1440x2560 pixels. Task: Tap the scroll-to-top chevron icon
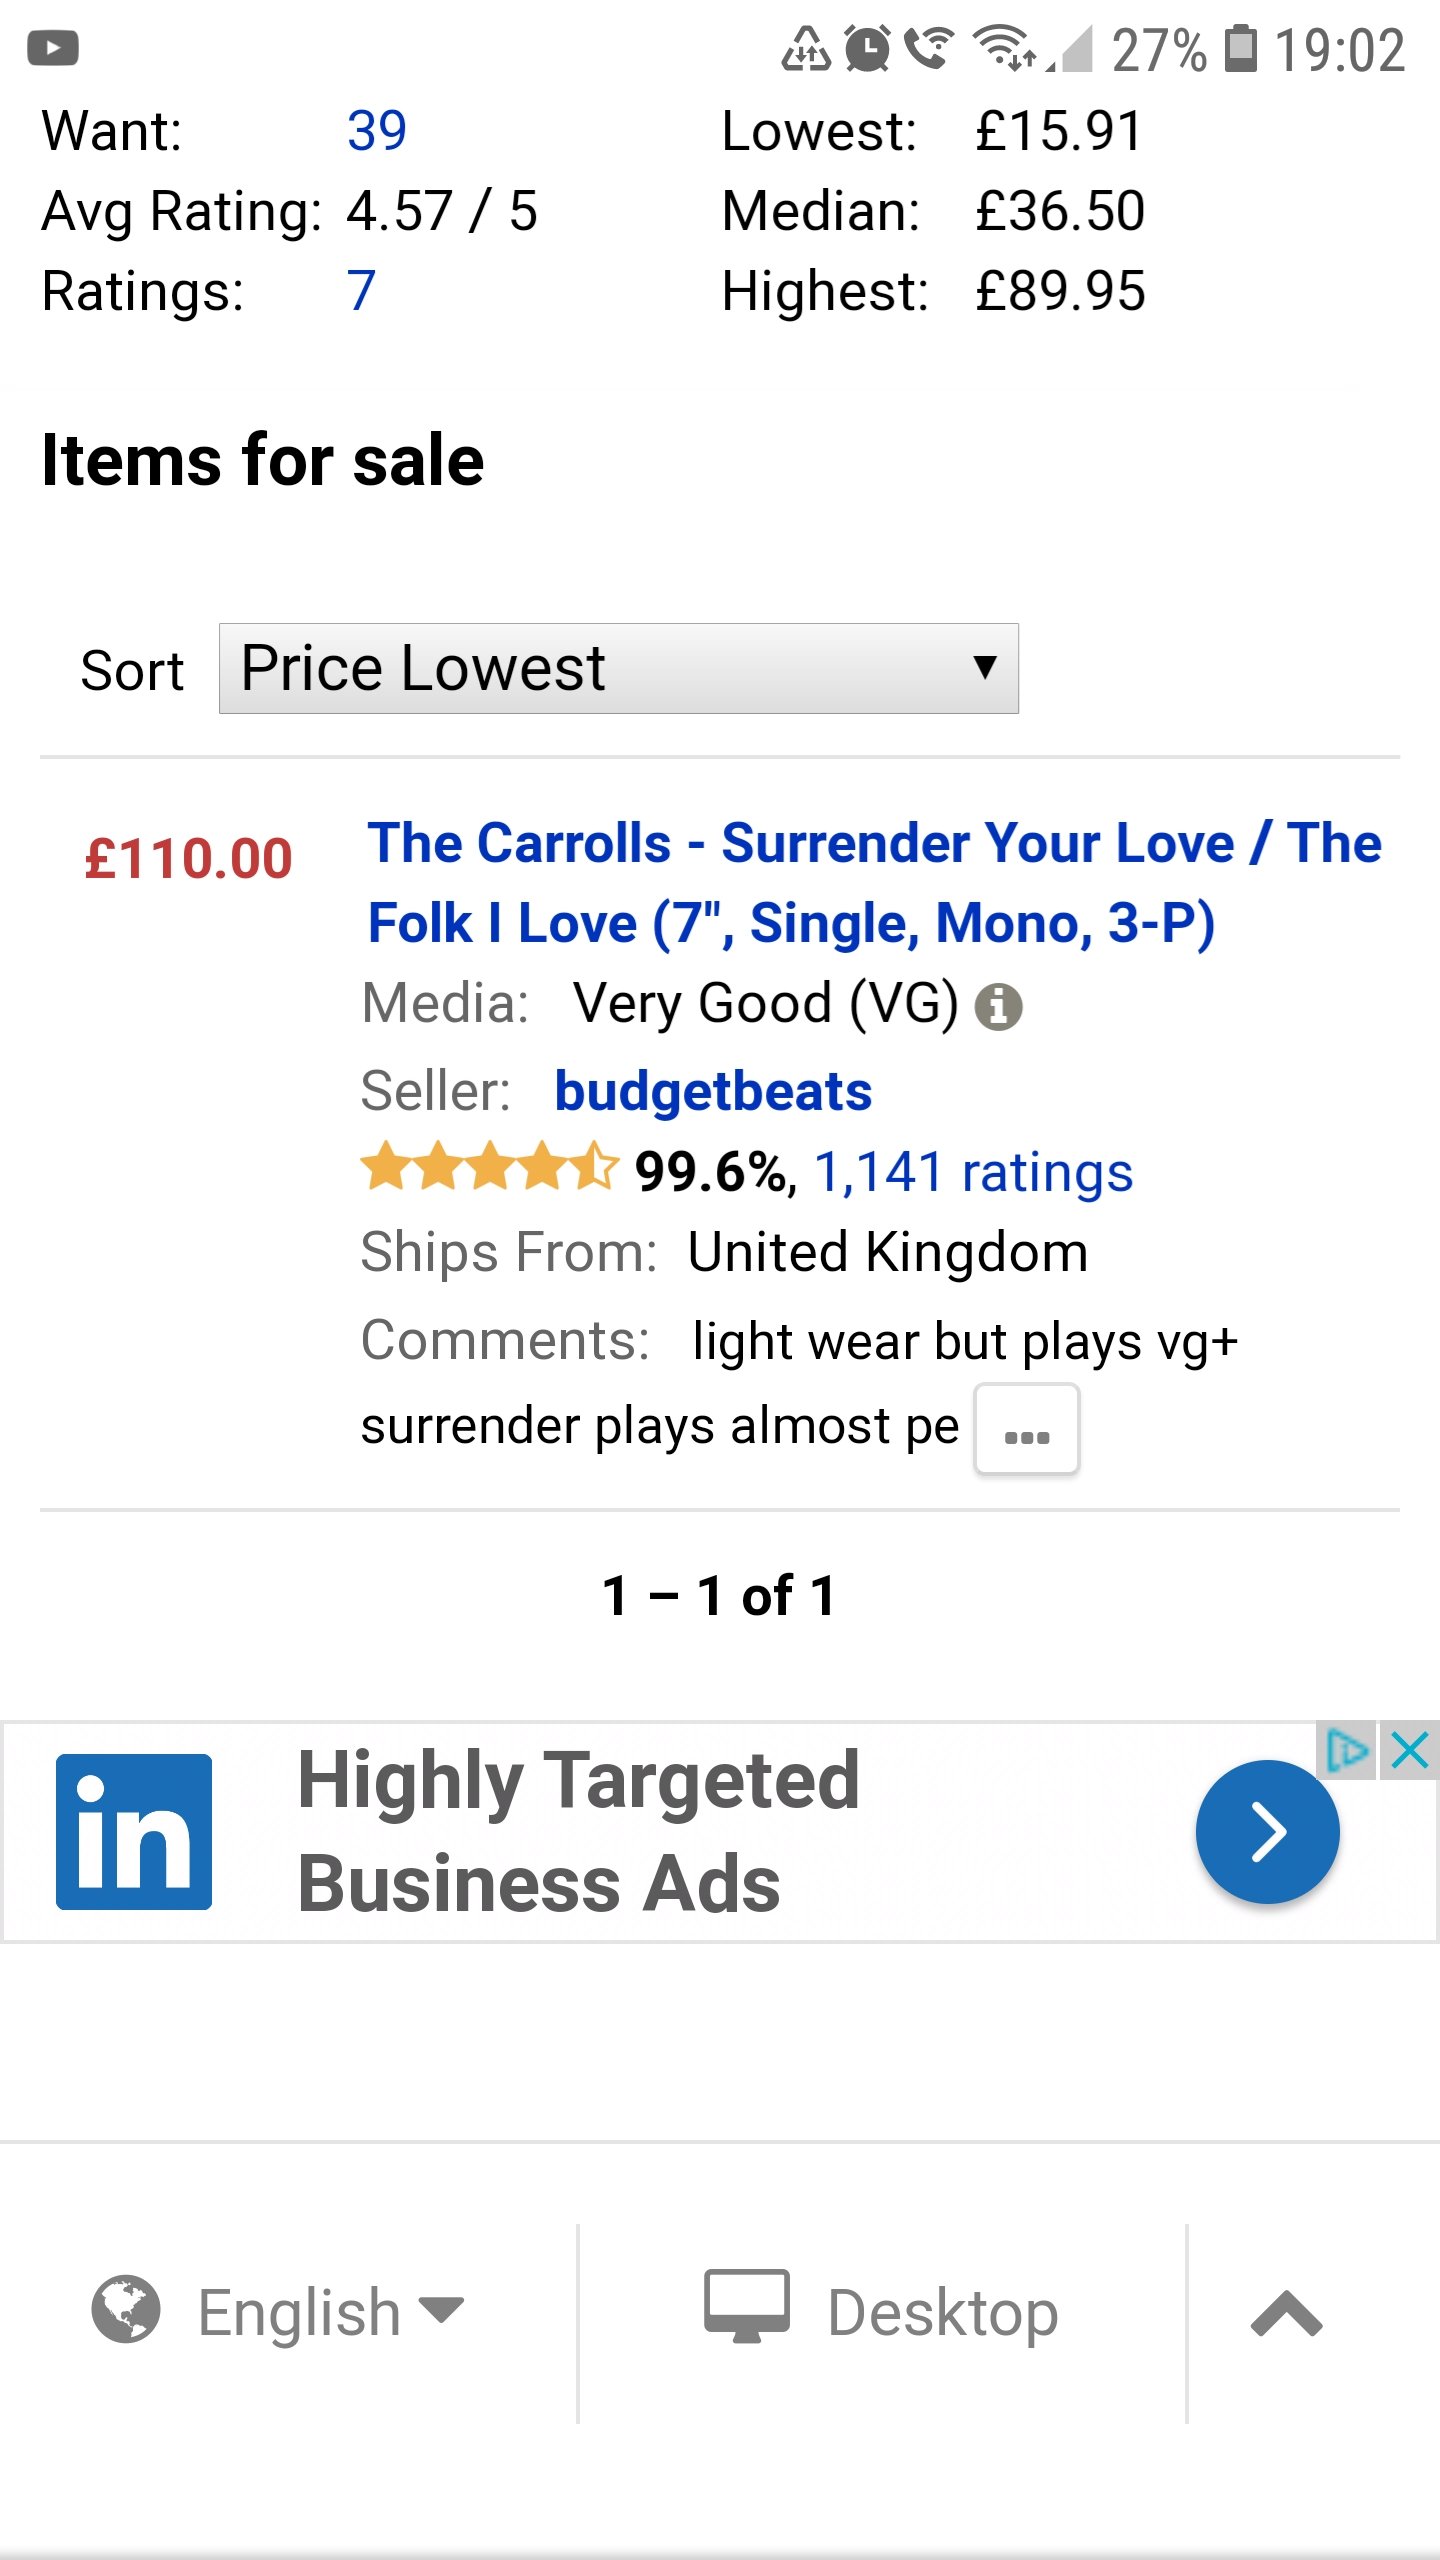(x=1287, y=2313)
